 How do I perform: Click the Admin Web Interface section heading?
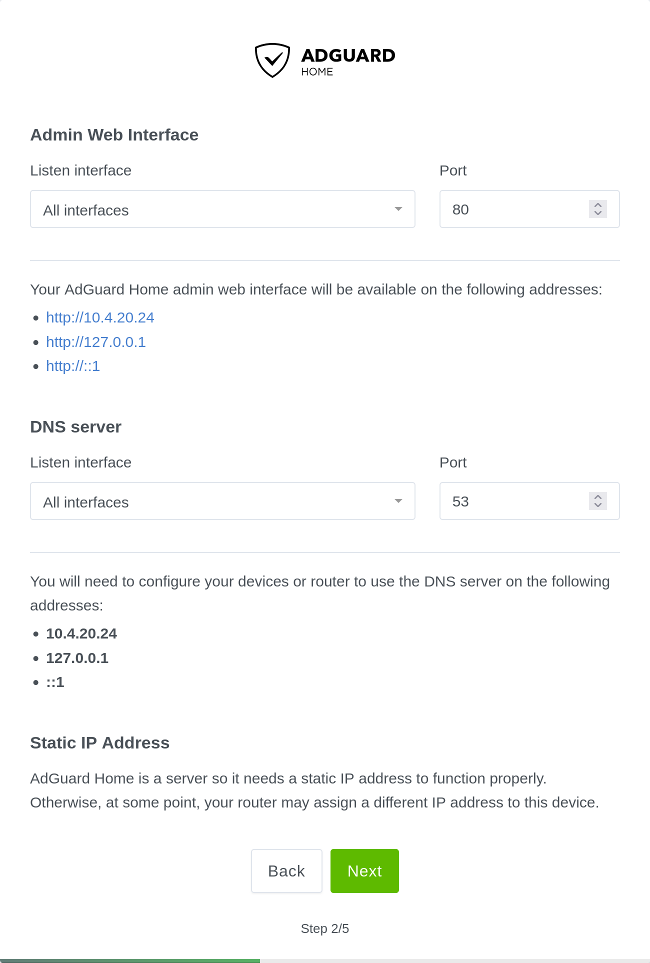point(113,134)
